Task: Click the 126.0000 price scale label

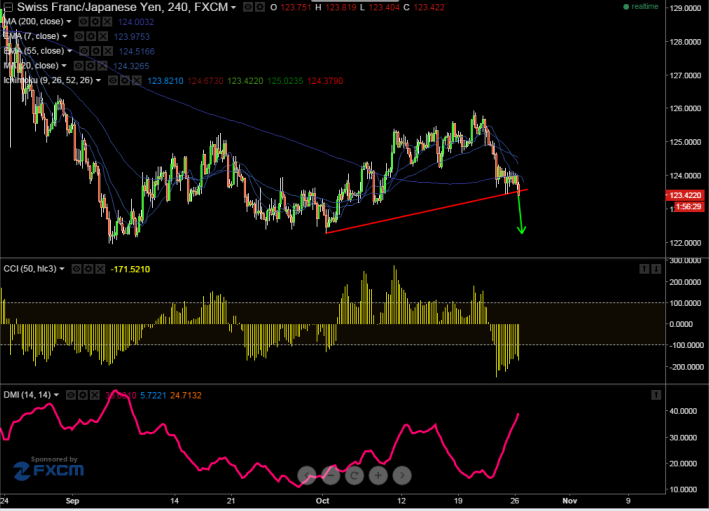Action: point(685,109)
